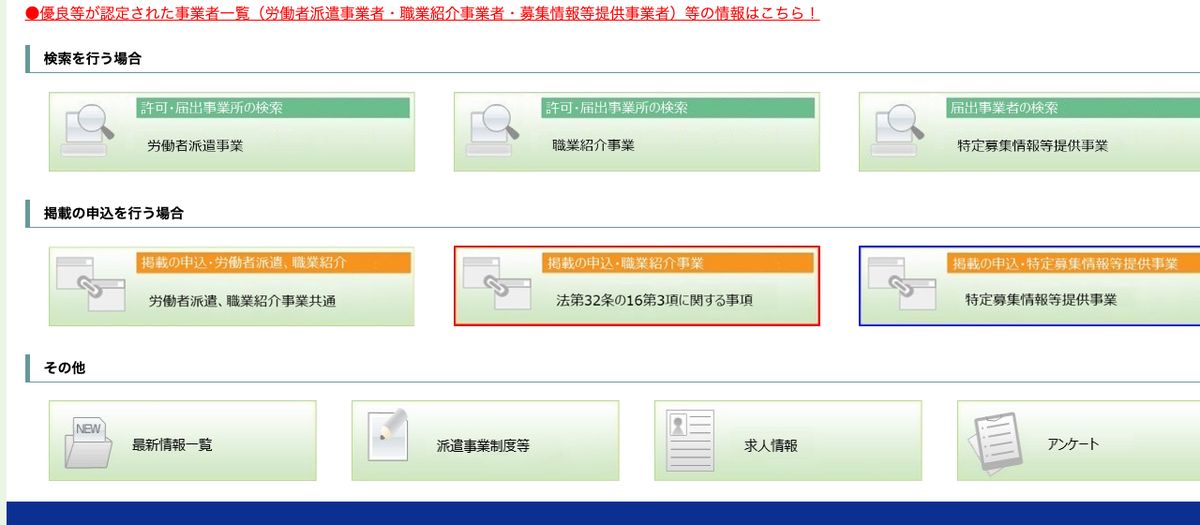Click the 検索を行う場合 section heading
Viewport: 1200px width, 525px height.
coord(92,59)
